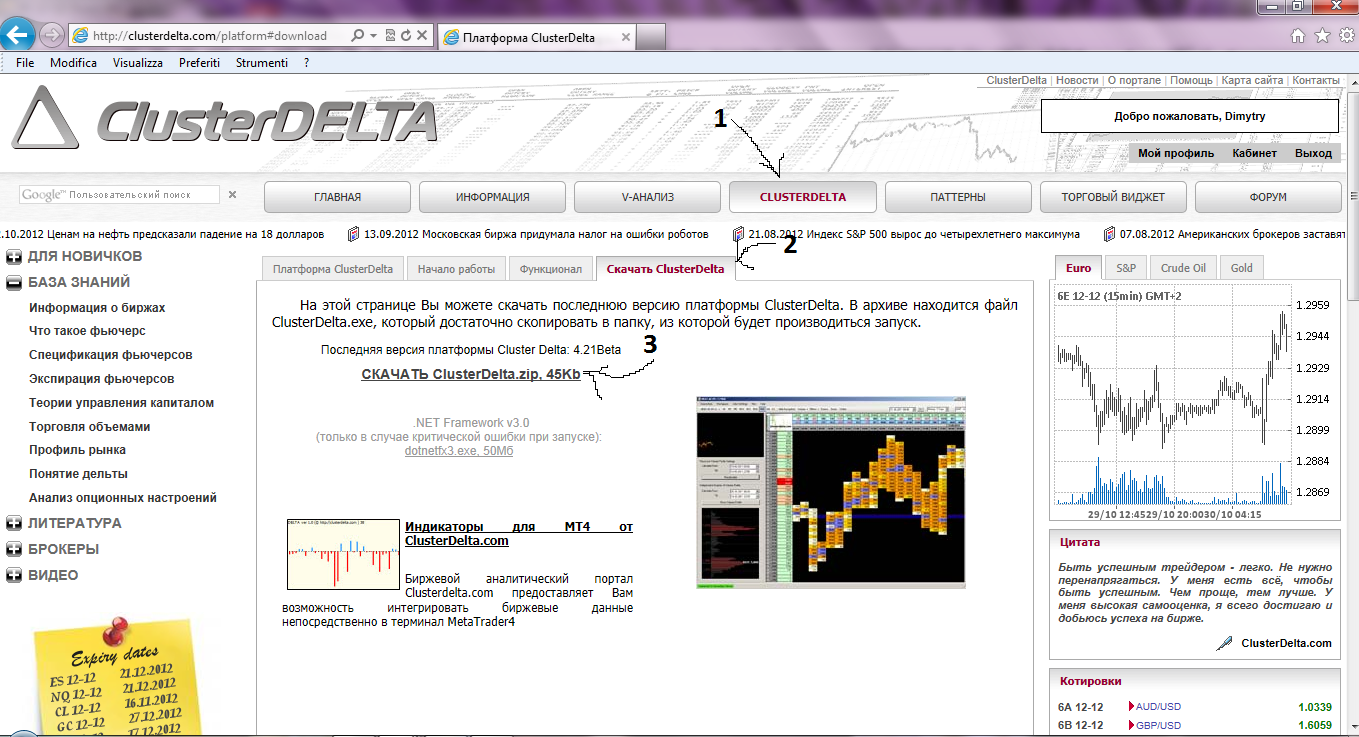This screenshot has height=737, width=1359.
Task: Click the browser Home icon
Action: [x=1298, y=36]
